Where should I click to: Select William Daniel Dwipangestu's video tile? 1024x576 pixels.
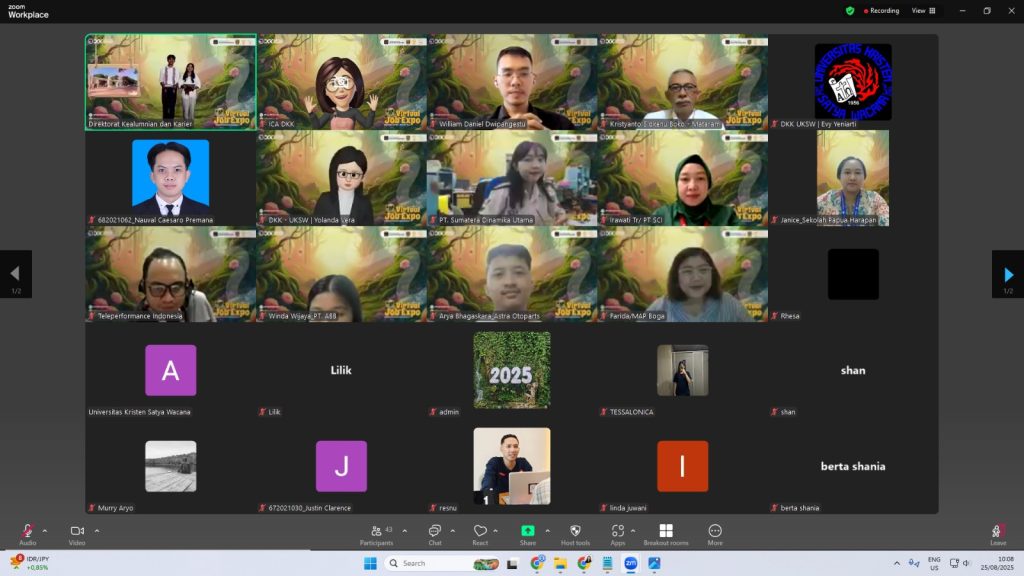coord(512,82)
